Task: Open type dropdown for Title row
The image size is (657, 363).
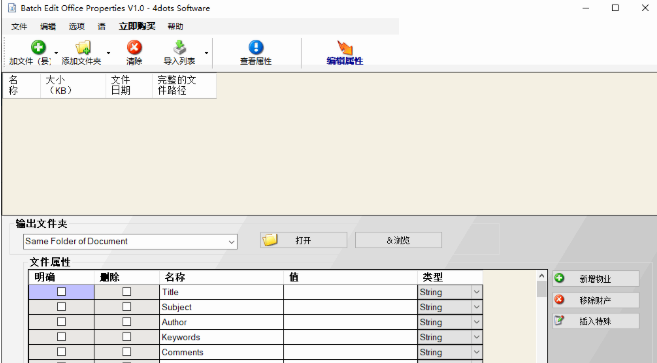Action: pos(476,292)
